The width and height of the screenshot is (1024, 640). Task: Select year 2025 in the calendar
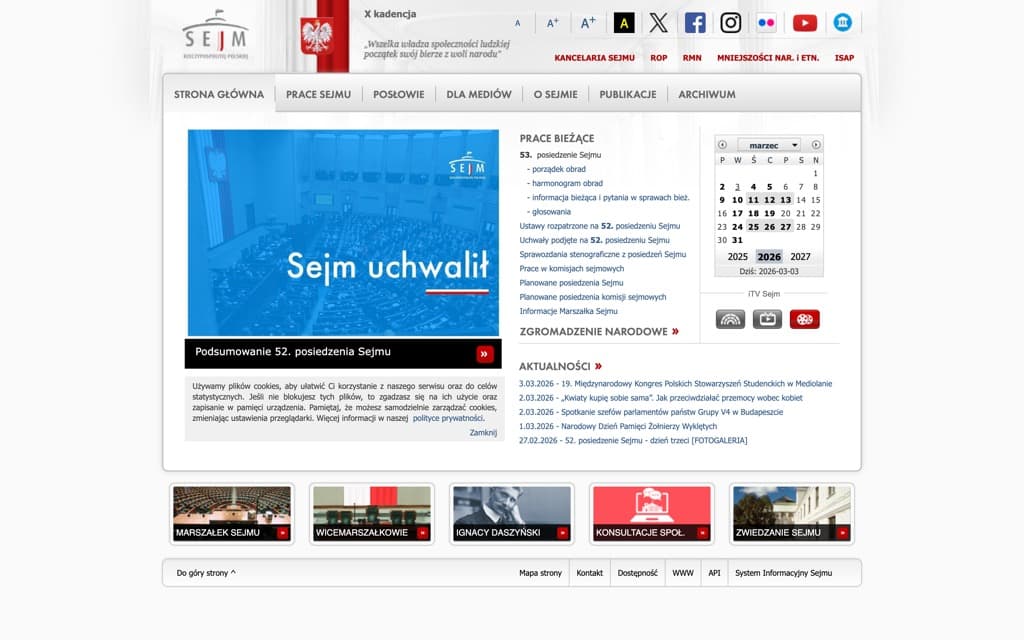tap(740, 257)
